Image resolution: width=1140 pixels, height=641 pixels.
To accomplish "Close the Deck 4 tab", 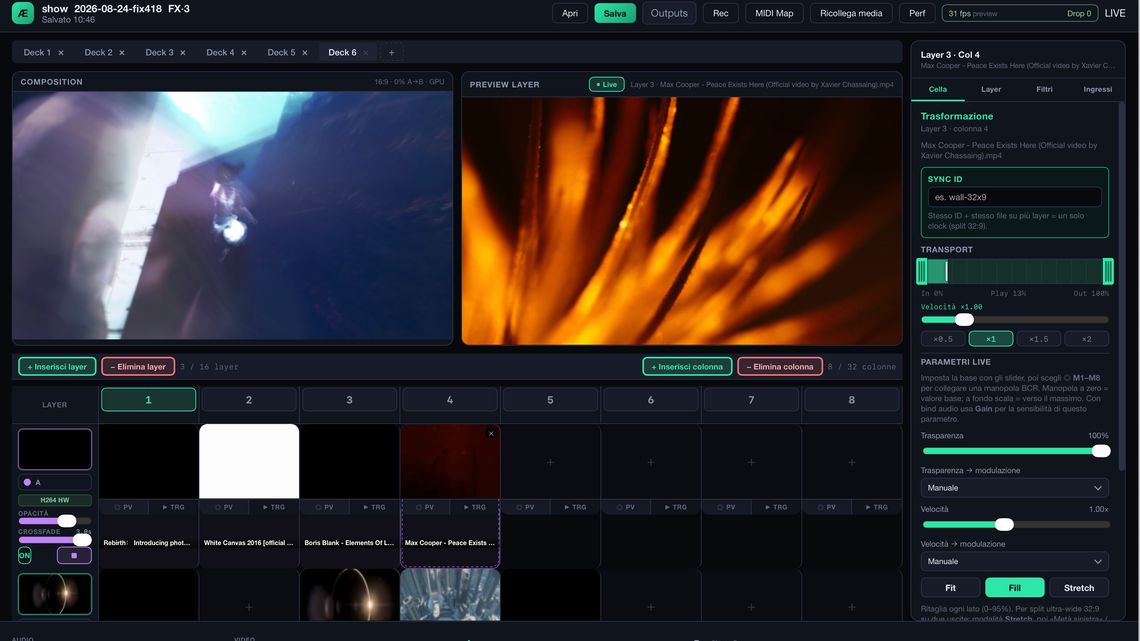I will pos(244,53).
